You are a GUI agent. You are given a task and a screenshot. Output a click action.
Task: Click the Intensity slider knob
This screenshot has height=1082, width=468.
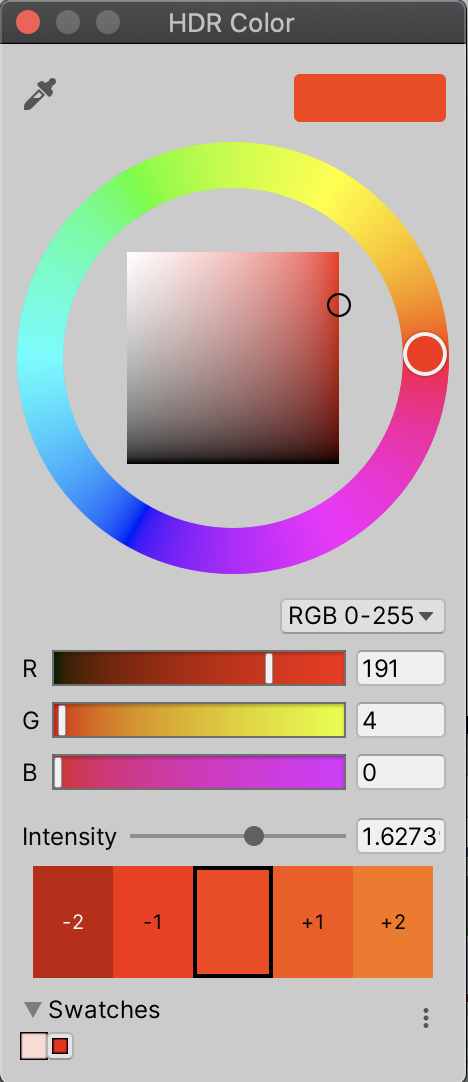click(254, 836)
